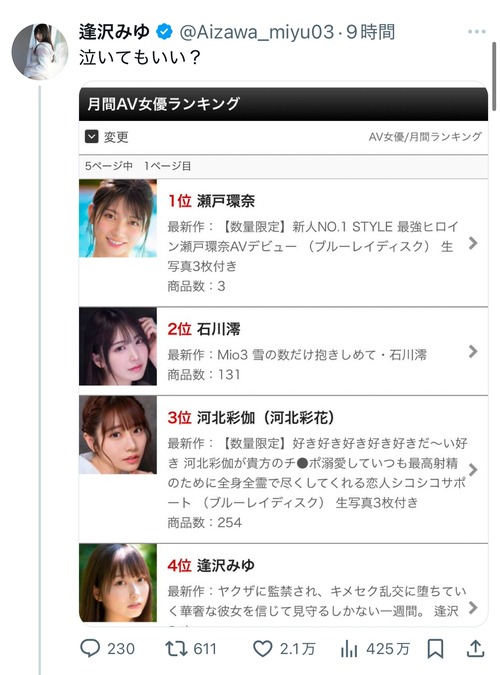Image resolution: width=500 pixels, height=675 pixels.
Task: View analytics via bar chart icon
Action: point(348,648)
